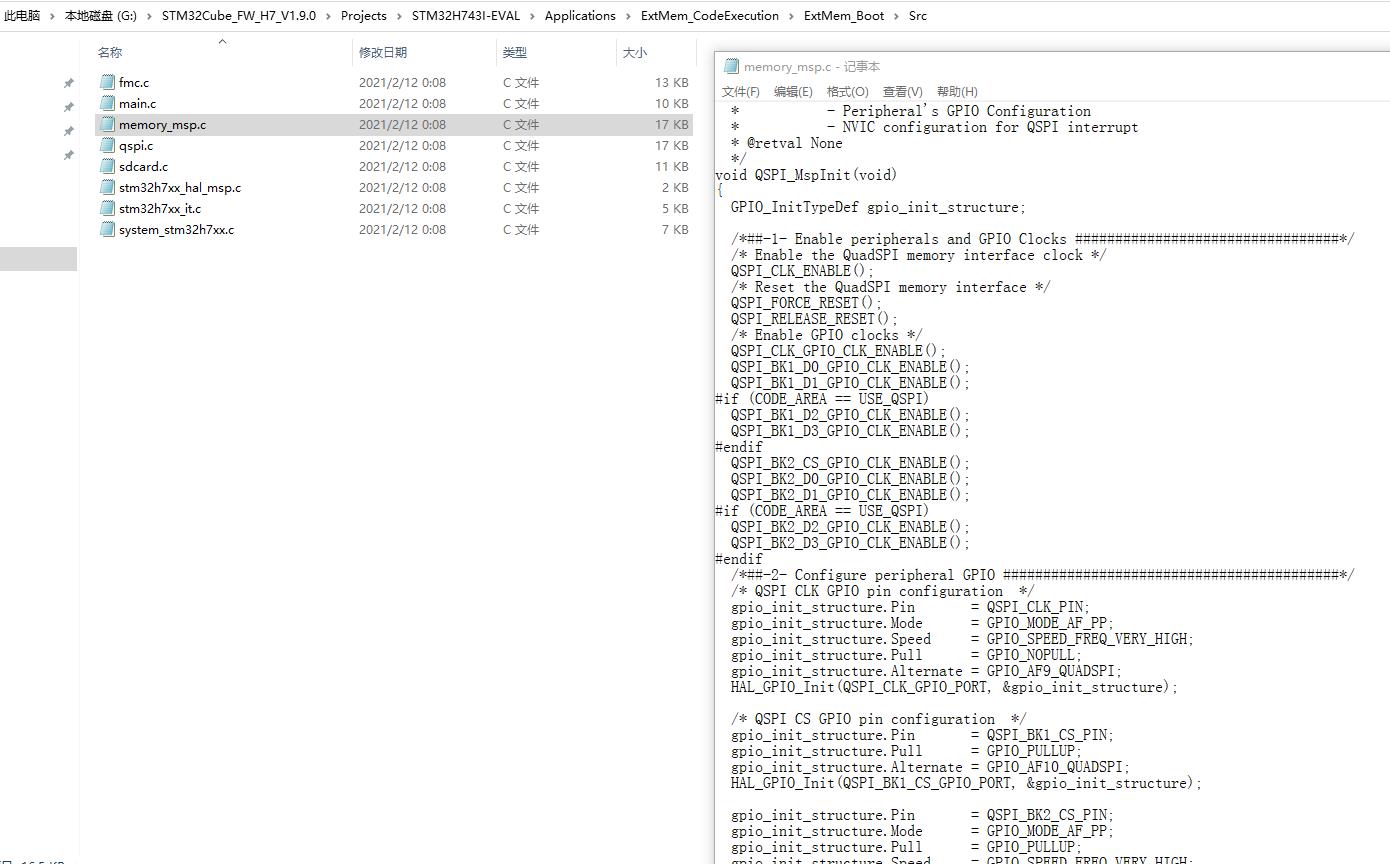Go to STM32Cube_FW_H7_V1.9.0 folder in breadcrumb
The image size is (1390, 864).
238,16
